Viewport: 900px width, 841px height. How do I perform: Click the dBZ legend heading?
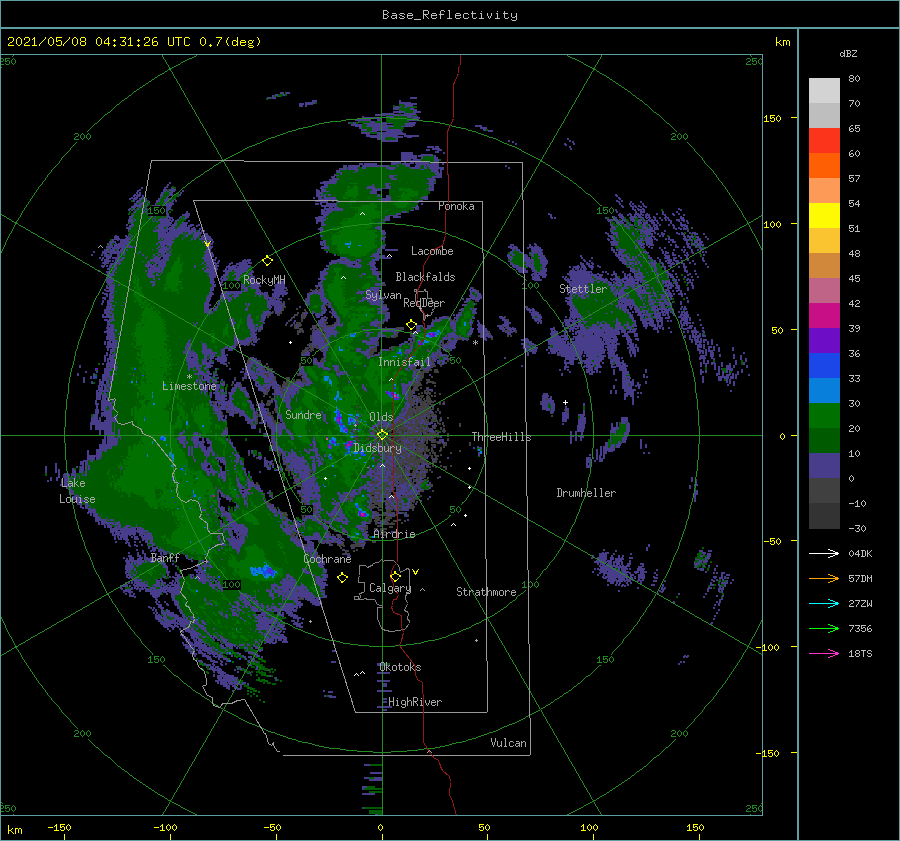(x=848, y=54)
